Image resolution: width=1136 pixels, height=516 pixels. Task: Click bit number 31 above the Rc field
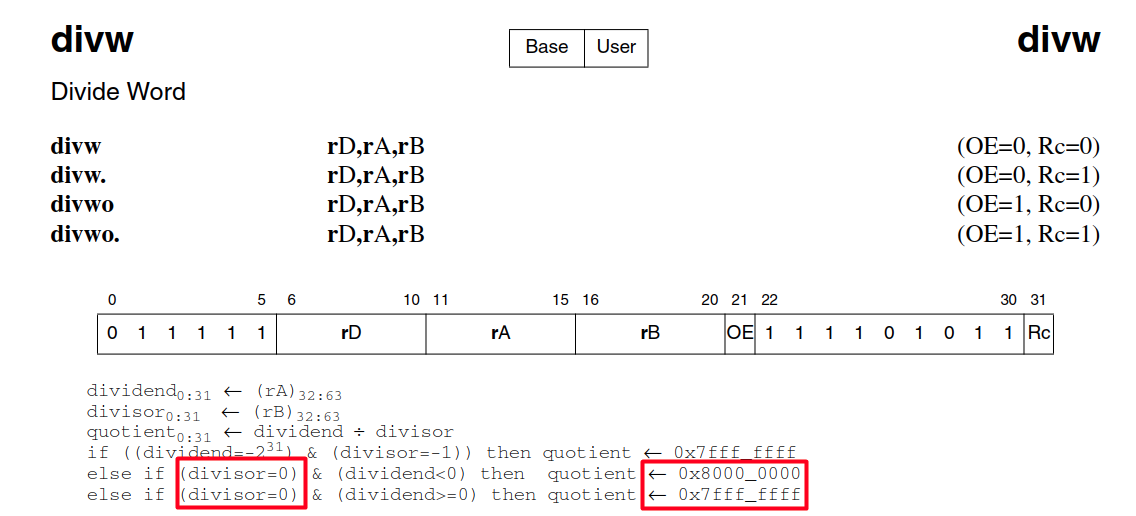[1038, 300]
